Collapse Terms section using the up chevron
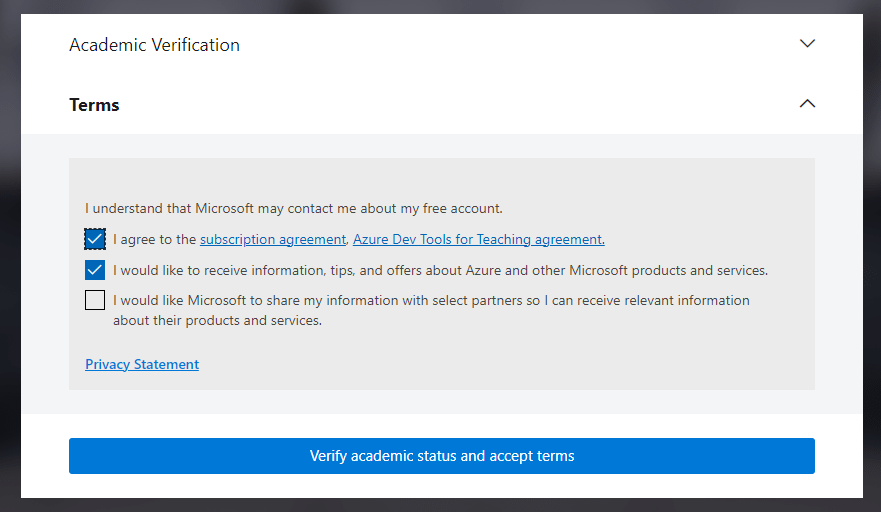This screenshot has height=512, width=881. (807, 103)
